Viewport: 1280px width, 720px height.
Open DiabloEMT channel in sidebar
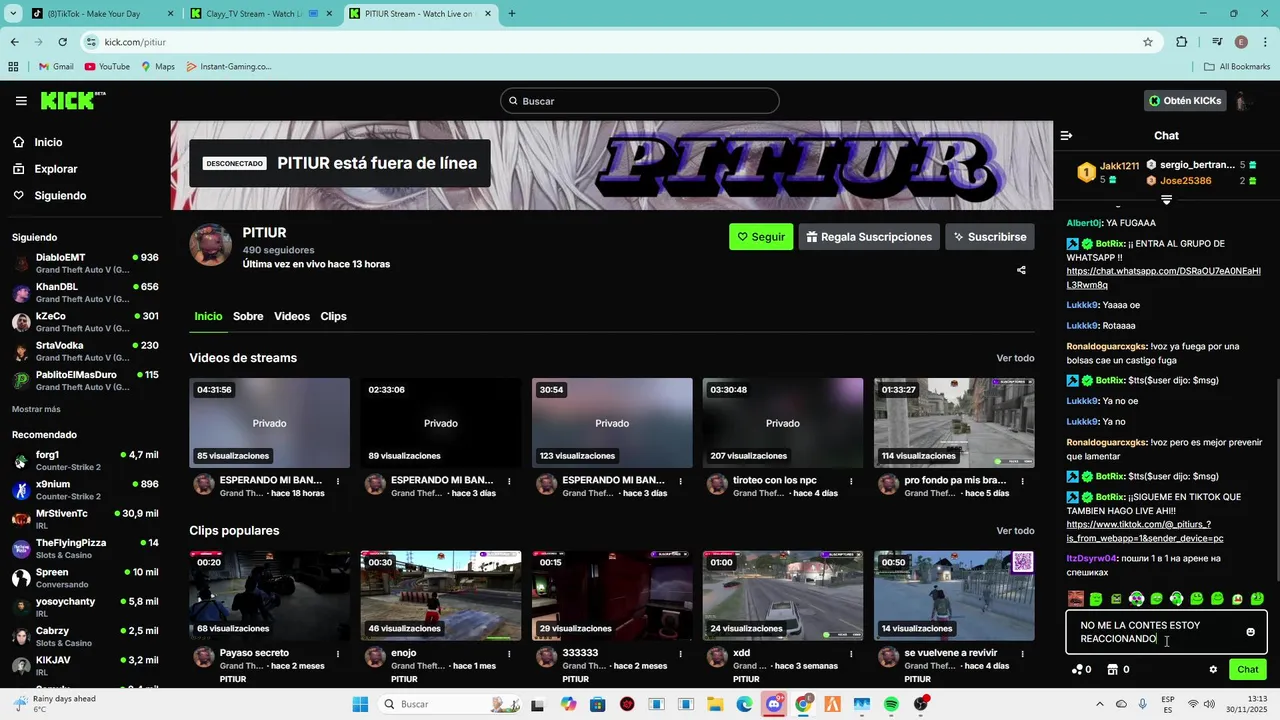tap(85, 263)
